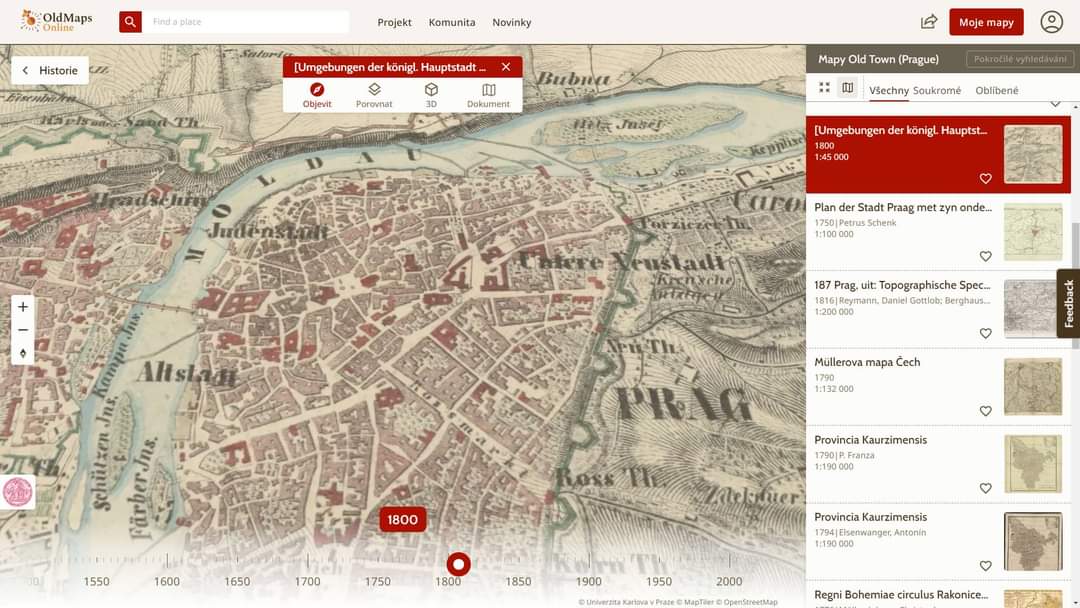This screenshot has height=608, width=1080.
Task: Open thumbnail of Müllerova mapa Čech
Action: (1033, 387)
